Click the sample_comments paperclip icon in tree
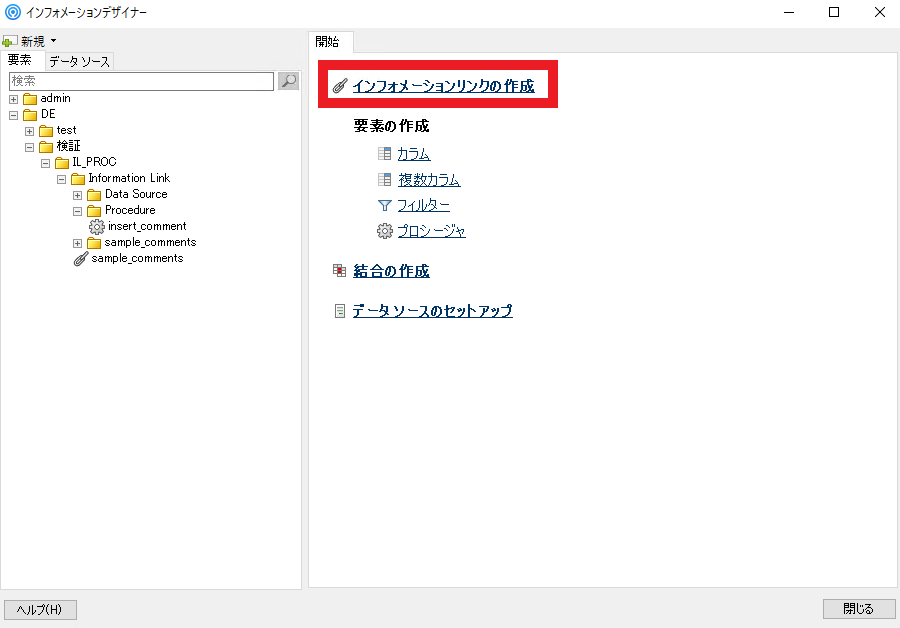The image size is (900, 628). point(81,259)
